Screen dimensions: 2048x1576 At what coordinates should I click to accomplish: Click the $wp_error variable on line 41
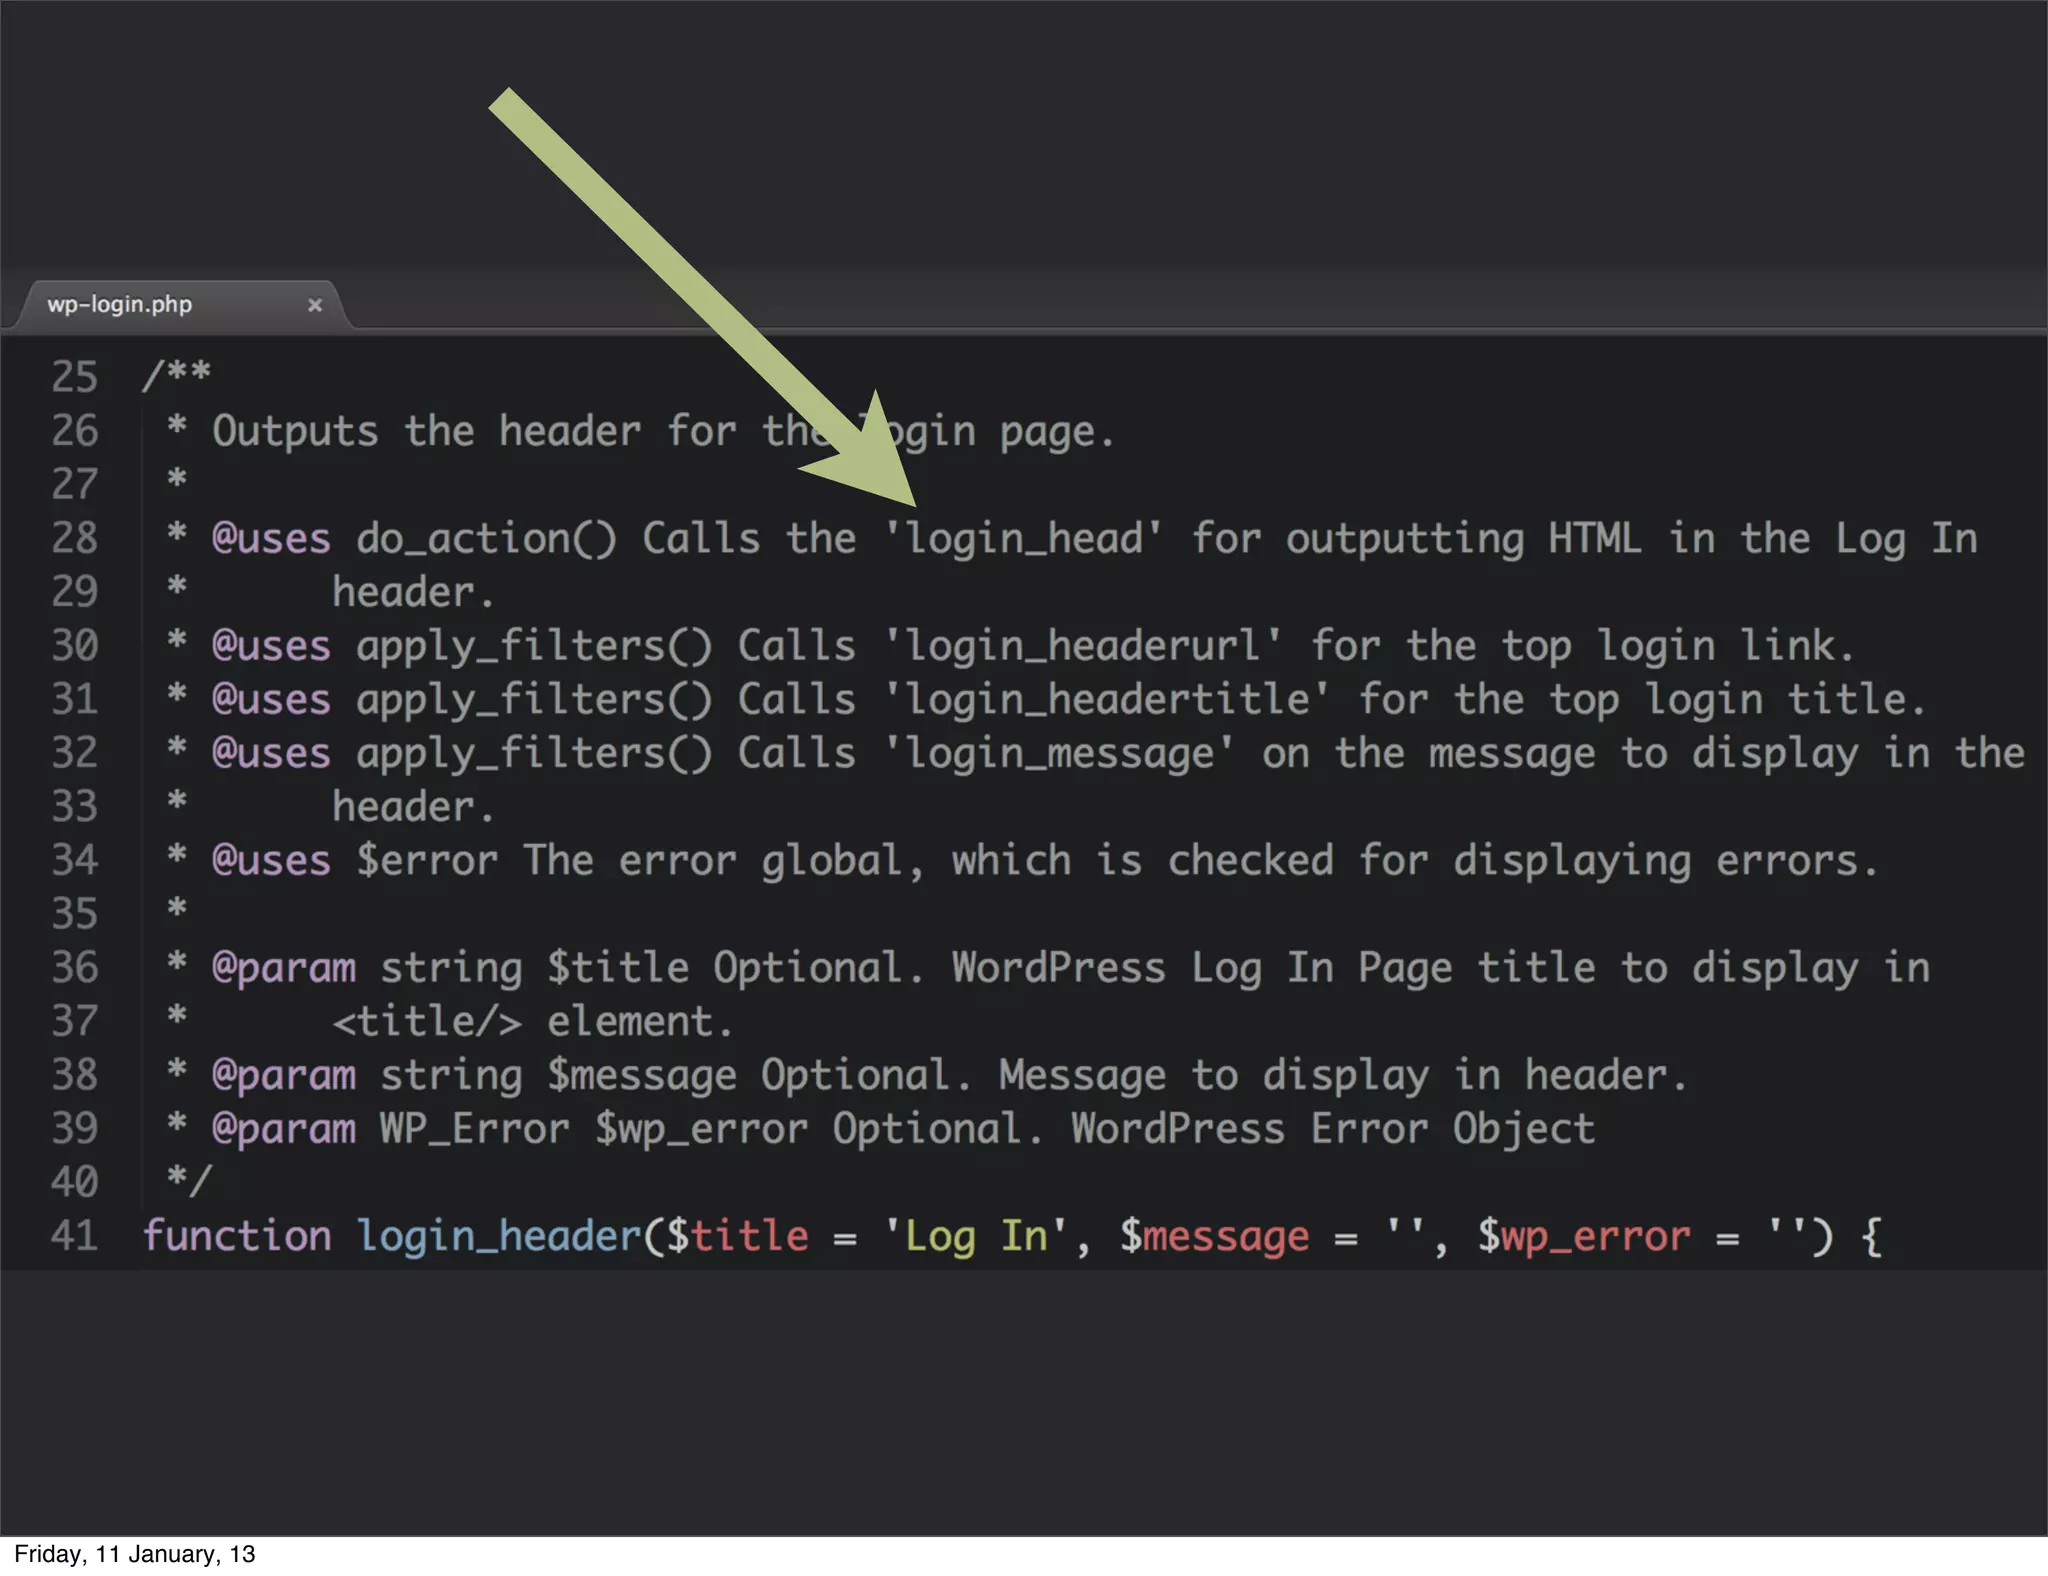[1584, 1236]
